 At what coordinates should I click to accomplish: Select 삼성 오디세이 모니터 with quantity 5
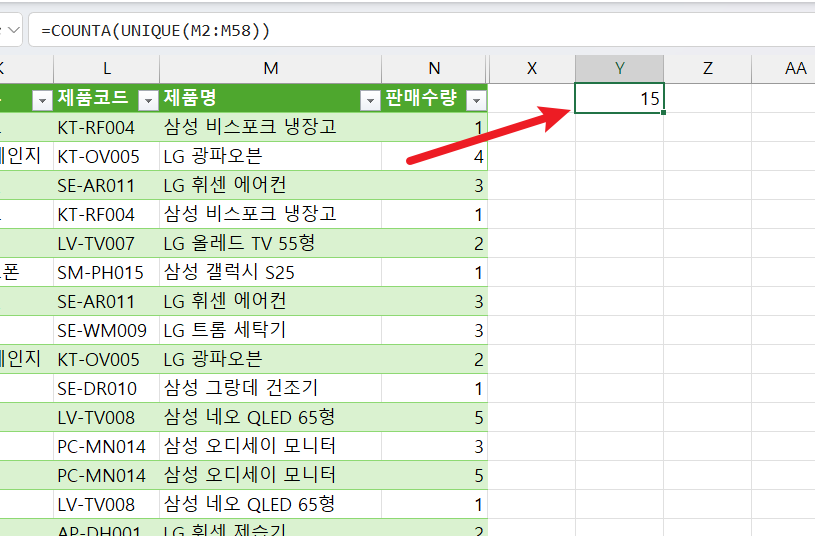(270, 475)
